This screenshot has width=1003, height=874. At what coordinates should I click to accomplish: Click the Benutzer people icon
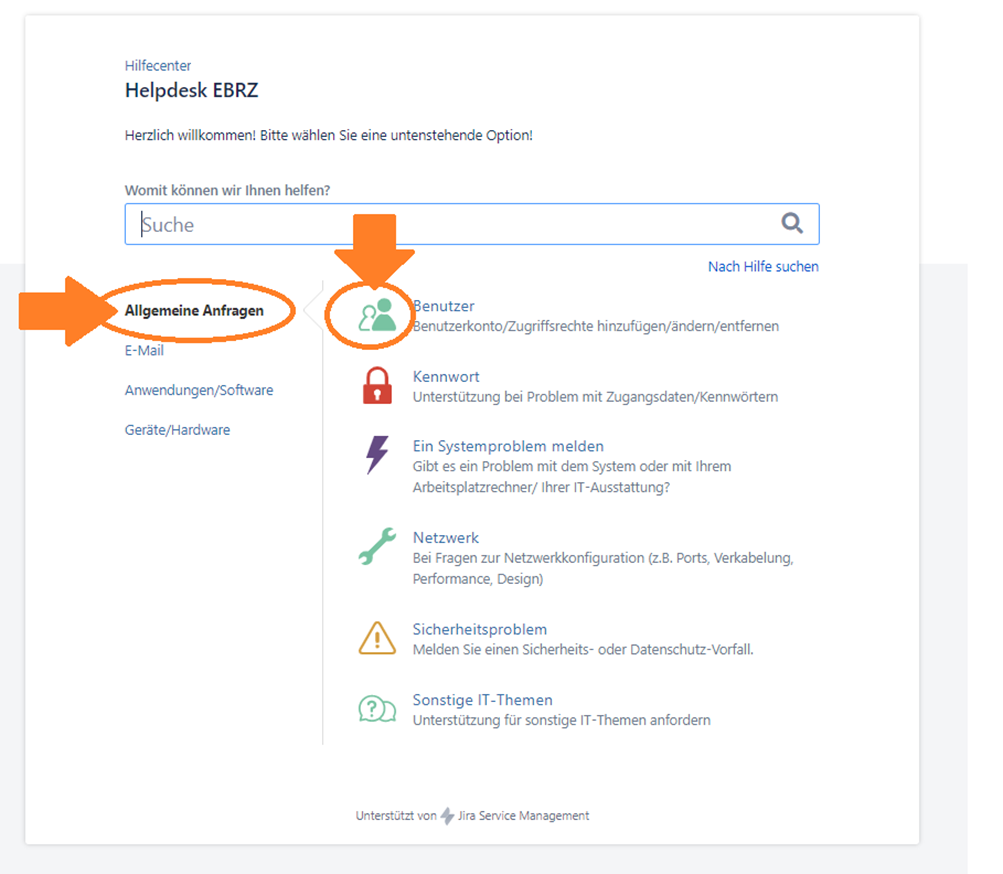[377, 315]
